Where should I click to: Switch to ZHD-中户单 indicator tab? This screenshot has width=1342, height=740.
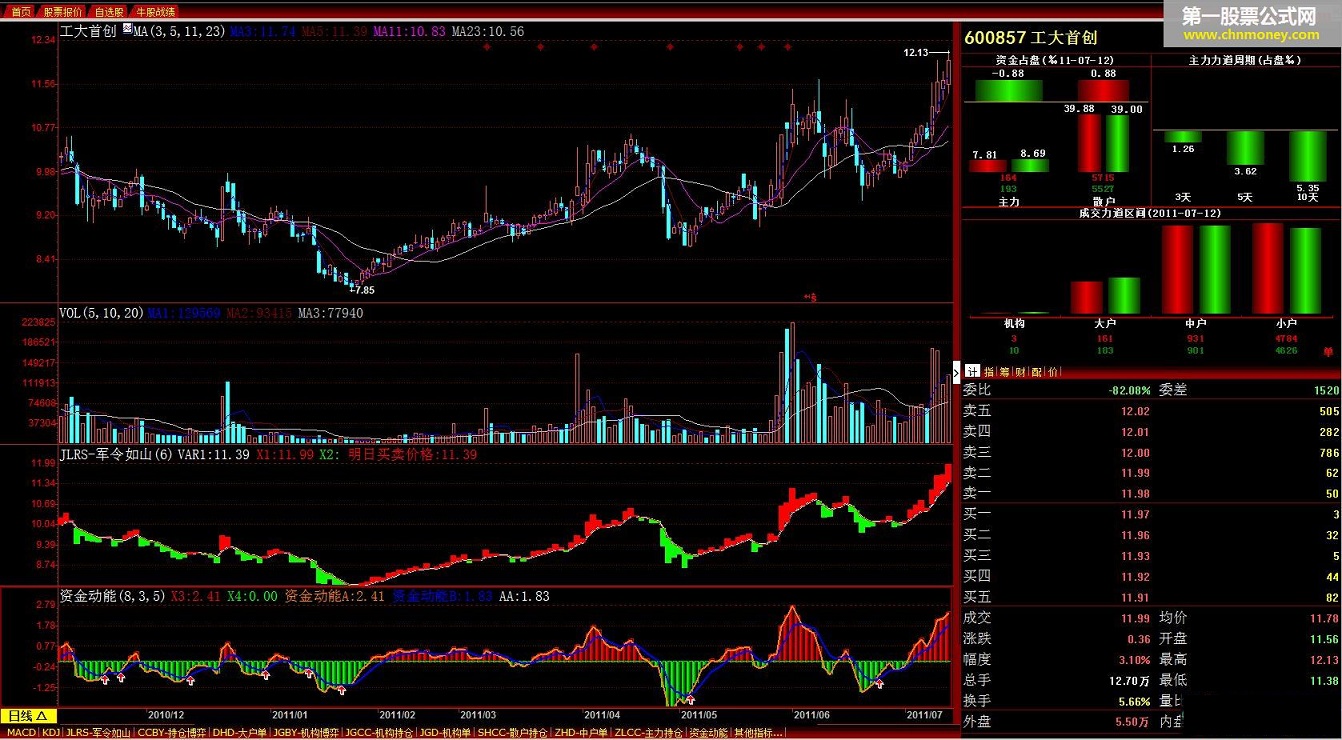pos(582,733)
